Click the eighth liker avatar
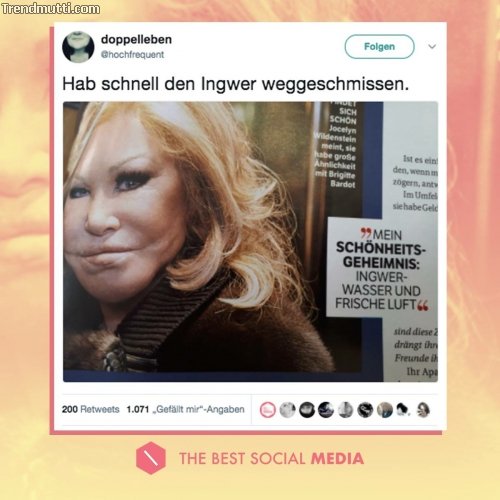 (404, 410)
